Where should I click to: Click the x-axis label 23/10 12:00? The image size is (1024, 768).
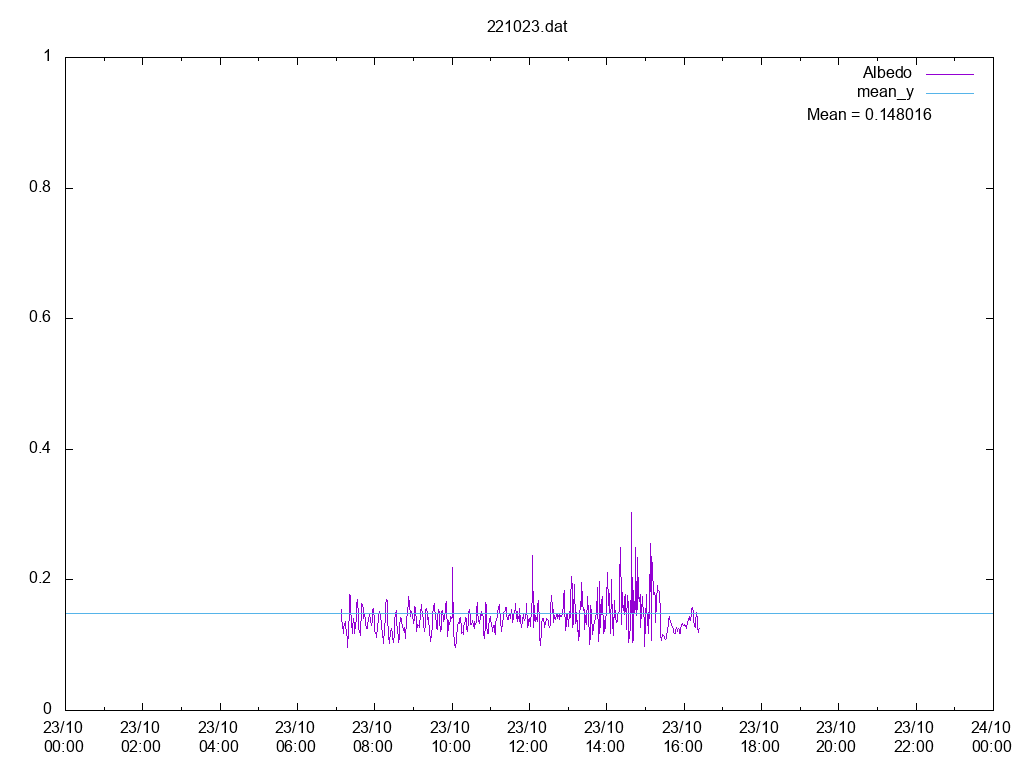coord(527,737)
